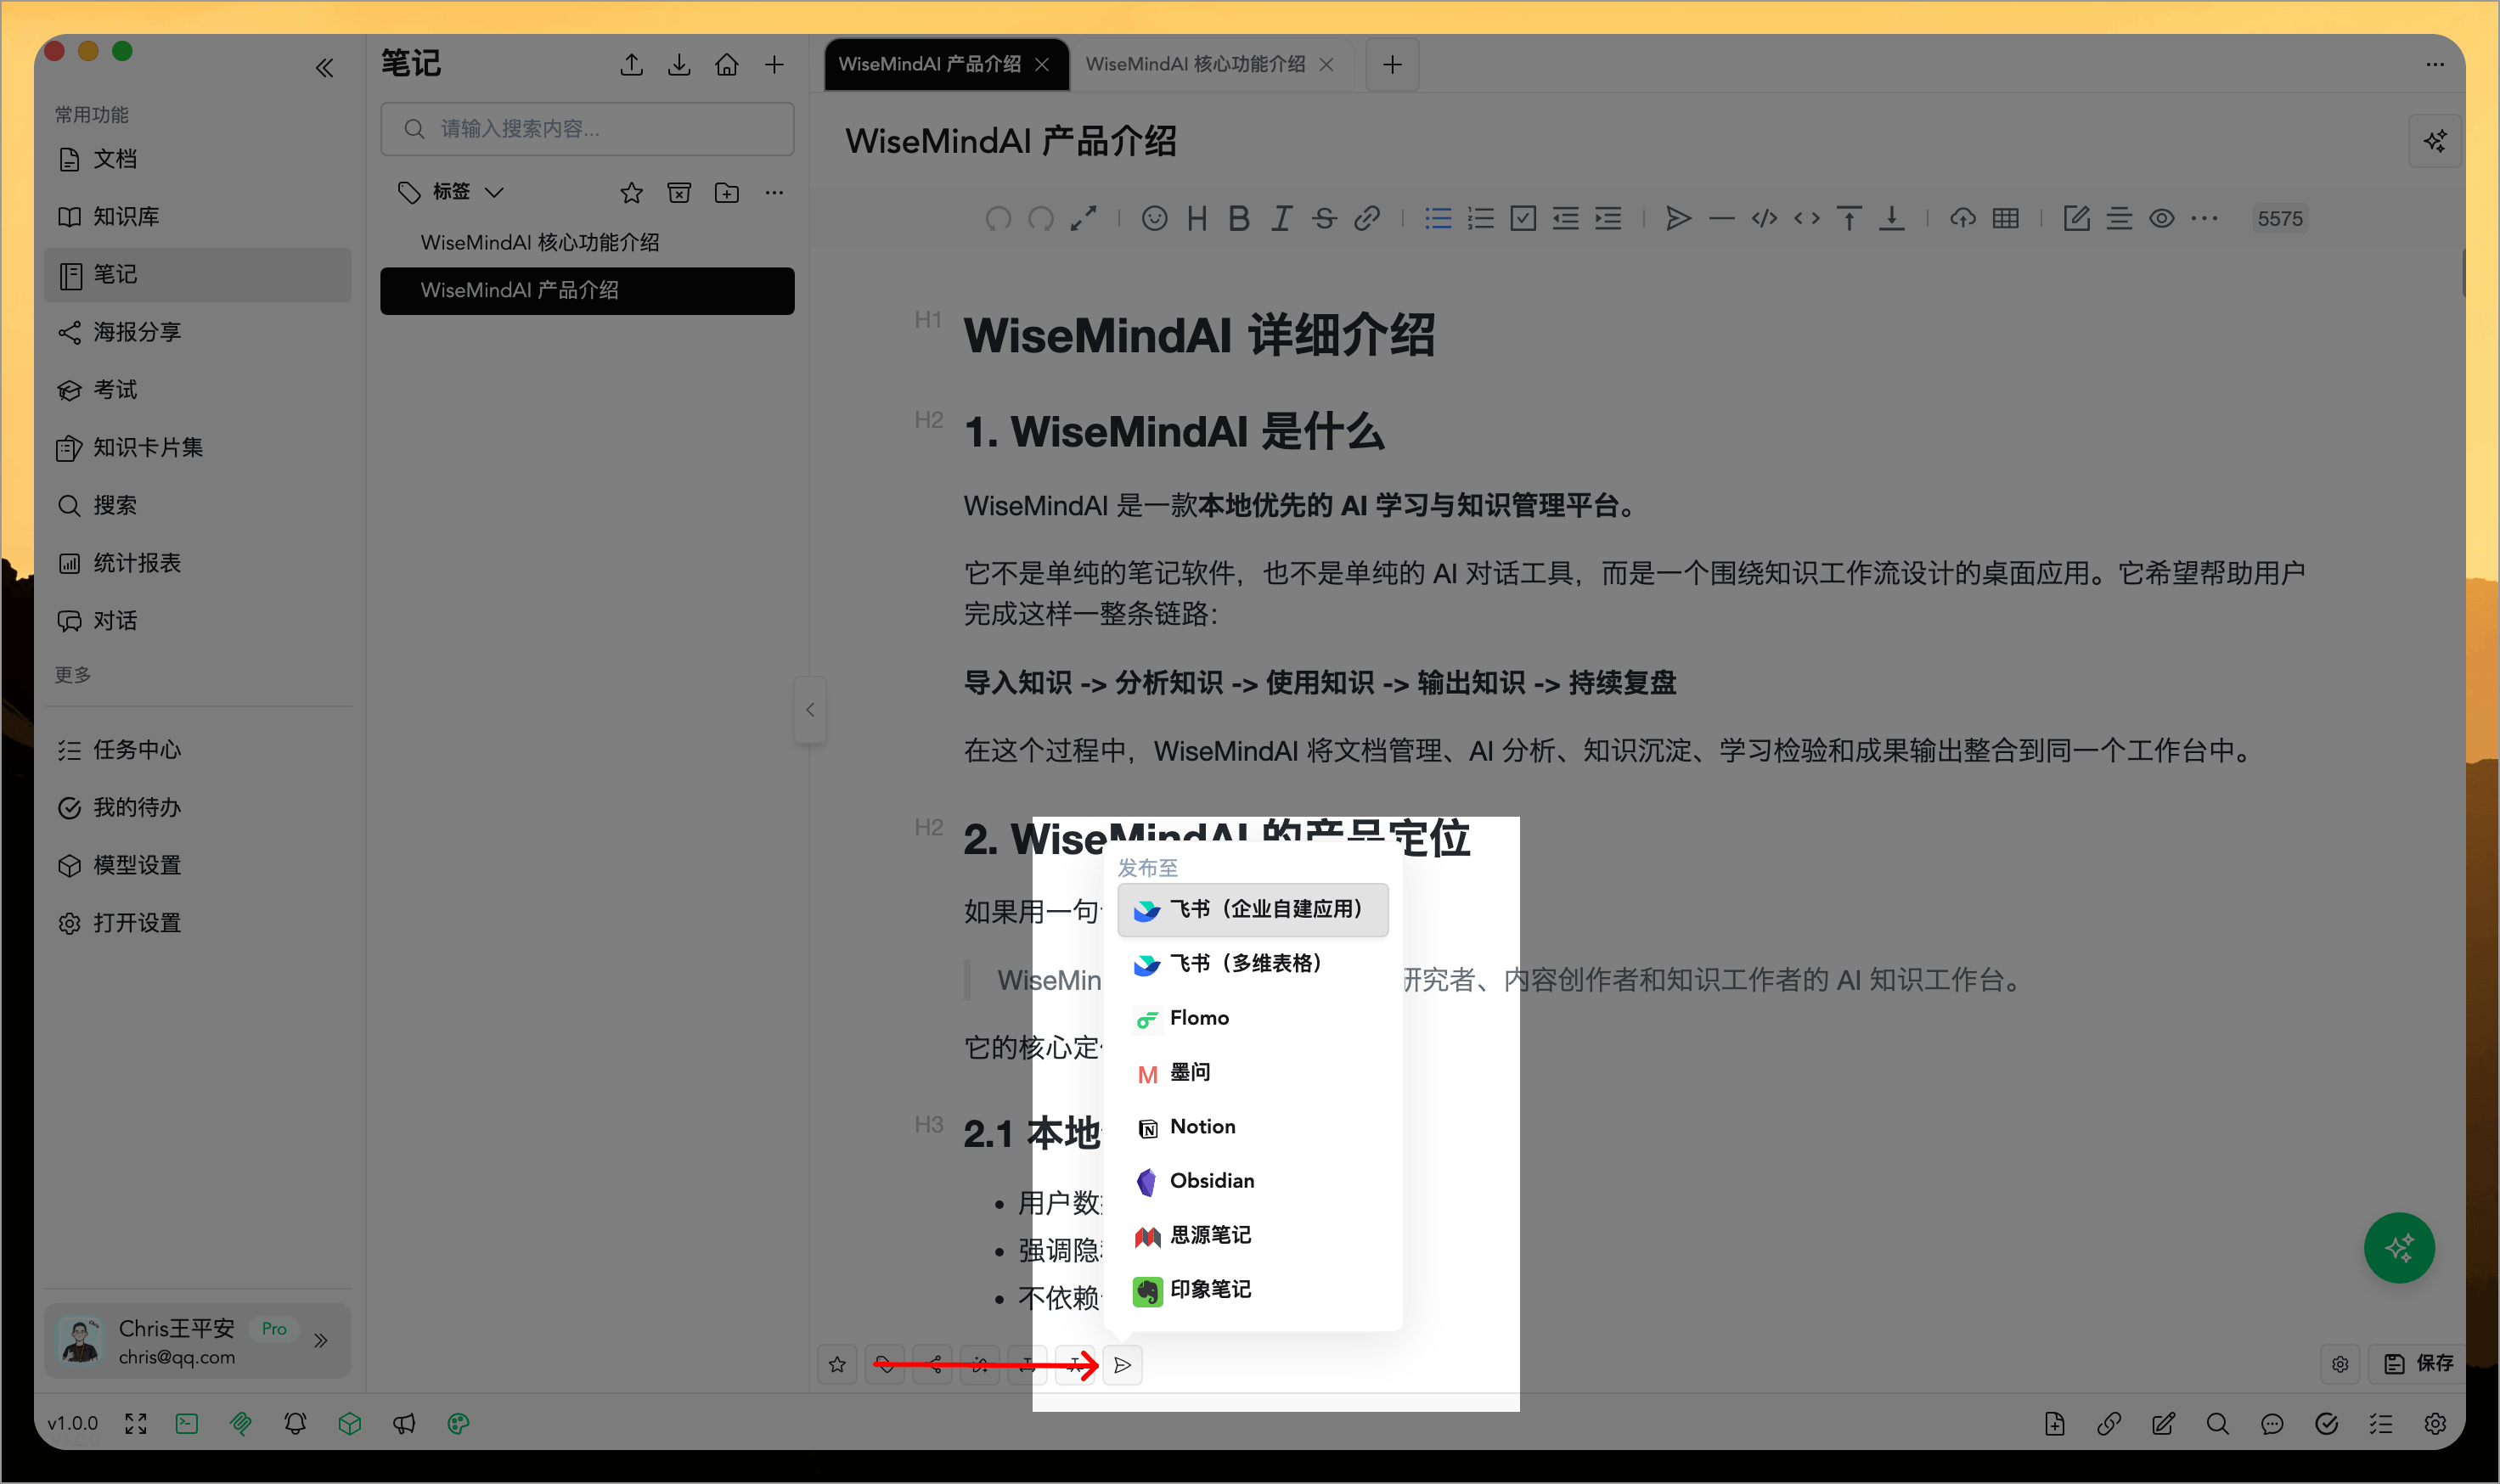
Task: Open the terminal icon in the status bar
Action: [186, 1423]
